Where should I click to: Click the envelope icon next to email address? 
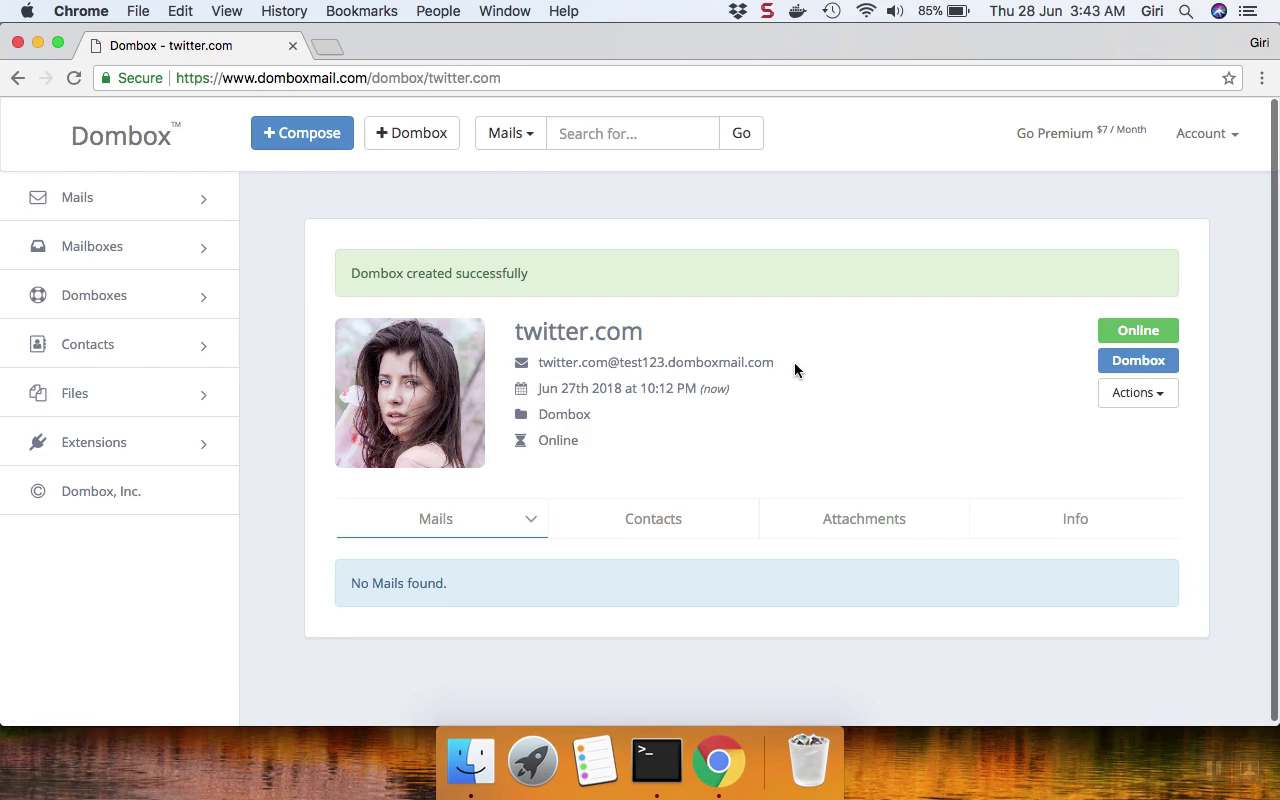521,363
